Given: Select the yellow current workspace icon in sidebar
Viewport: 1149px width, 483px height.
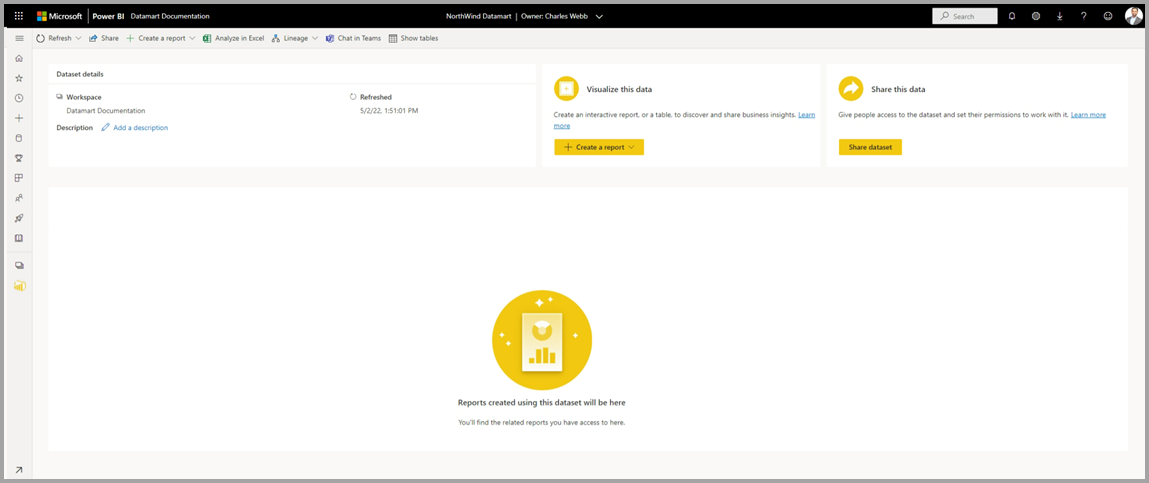Looking at the screenshot, I should (x=20, y=286).
